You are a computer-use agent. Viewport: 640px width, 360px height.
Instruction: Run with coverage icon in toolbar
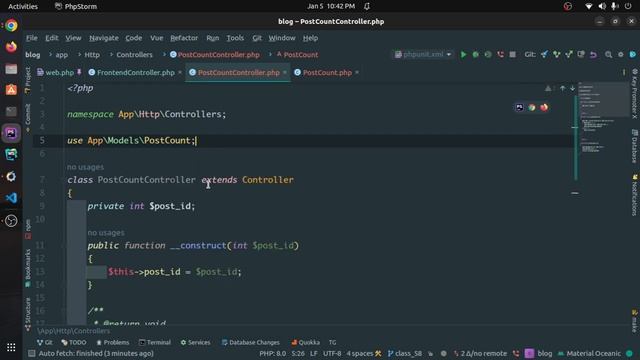point(488,54)
